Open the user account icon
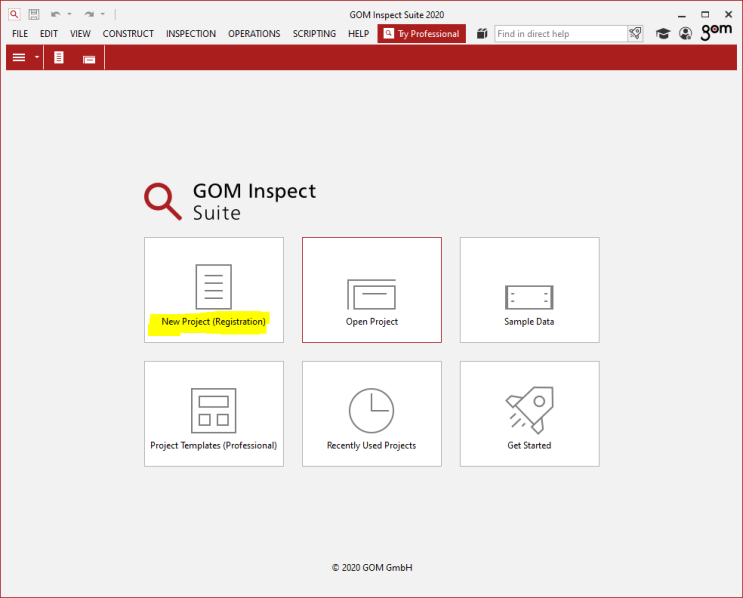This screenshot has height=598, width=743. pyautogui.click(x=685, y=34)
